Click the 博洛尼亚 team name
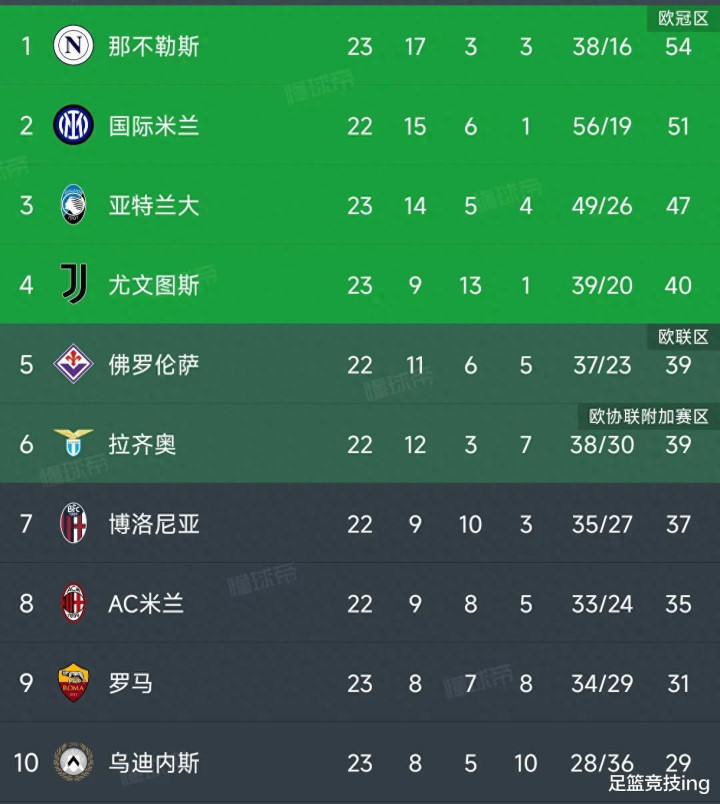The width and height of the screenshot is (720, 804). point(153,524)
